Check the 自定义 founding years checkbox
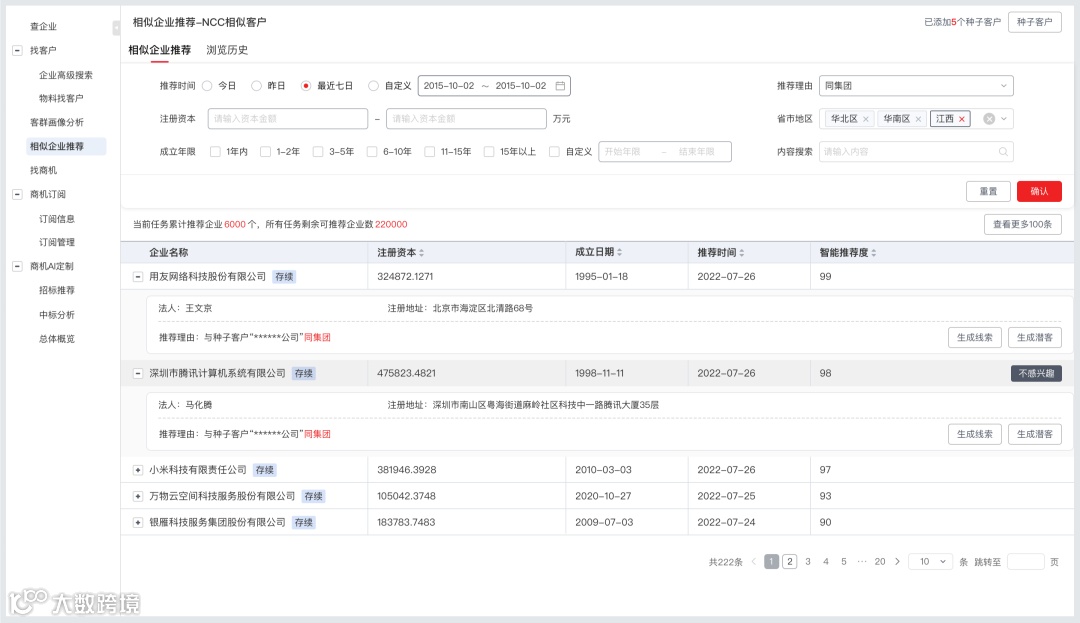 coord(554,151)
